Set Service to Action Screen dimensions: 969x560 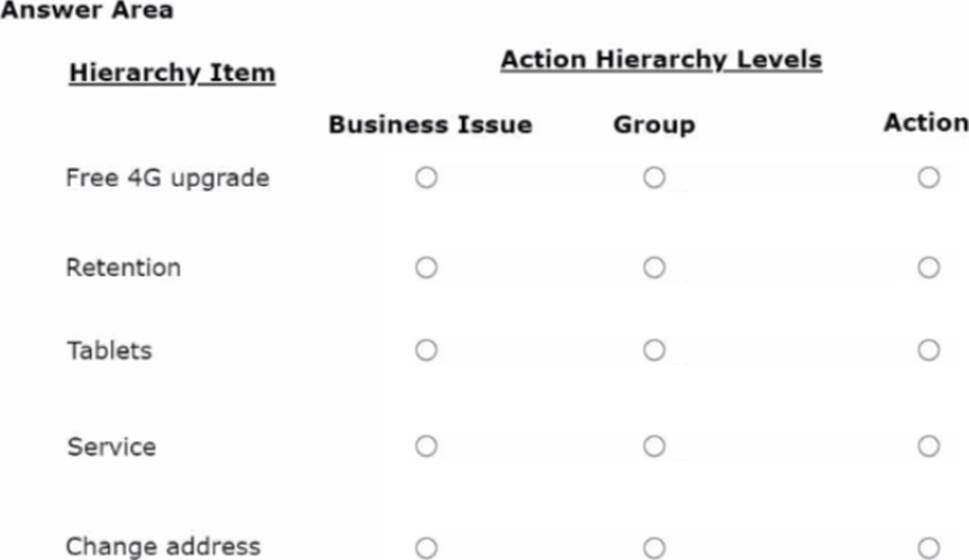[x=928, y=446]
